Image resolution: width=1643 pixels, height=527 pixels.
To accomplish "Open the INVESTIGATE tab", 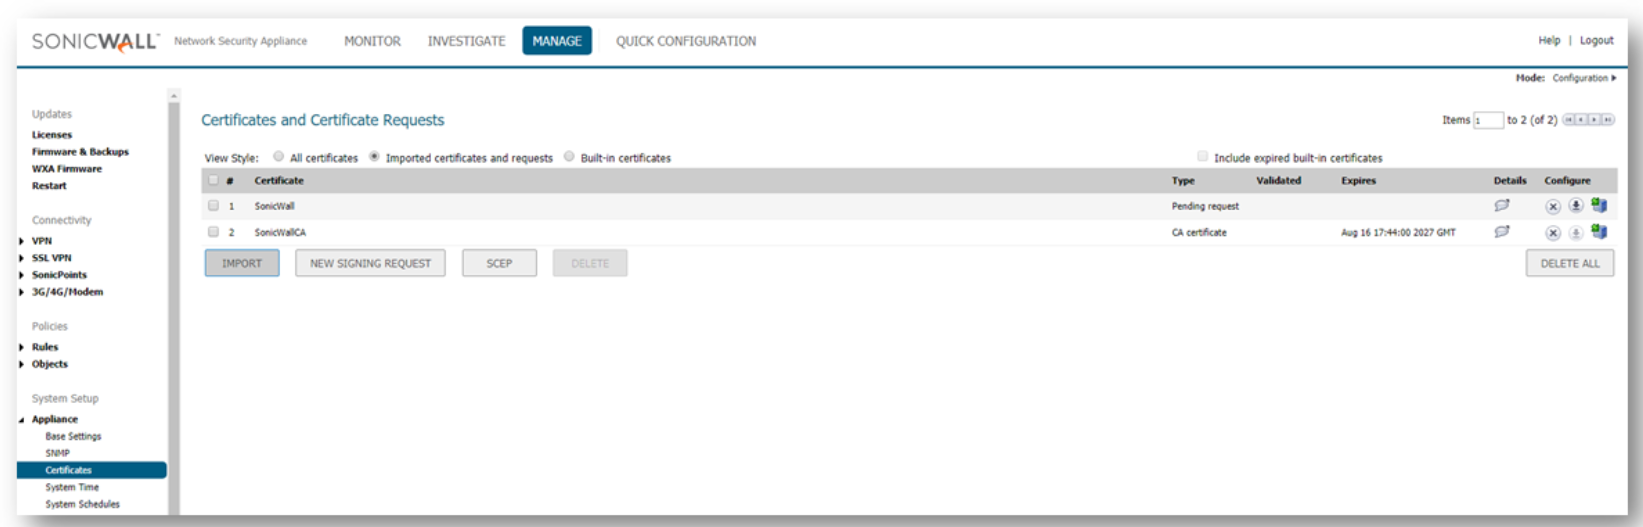I will click(x=466, y=41).
